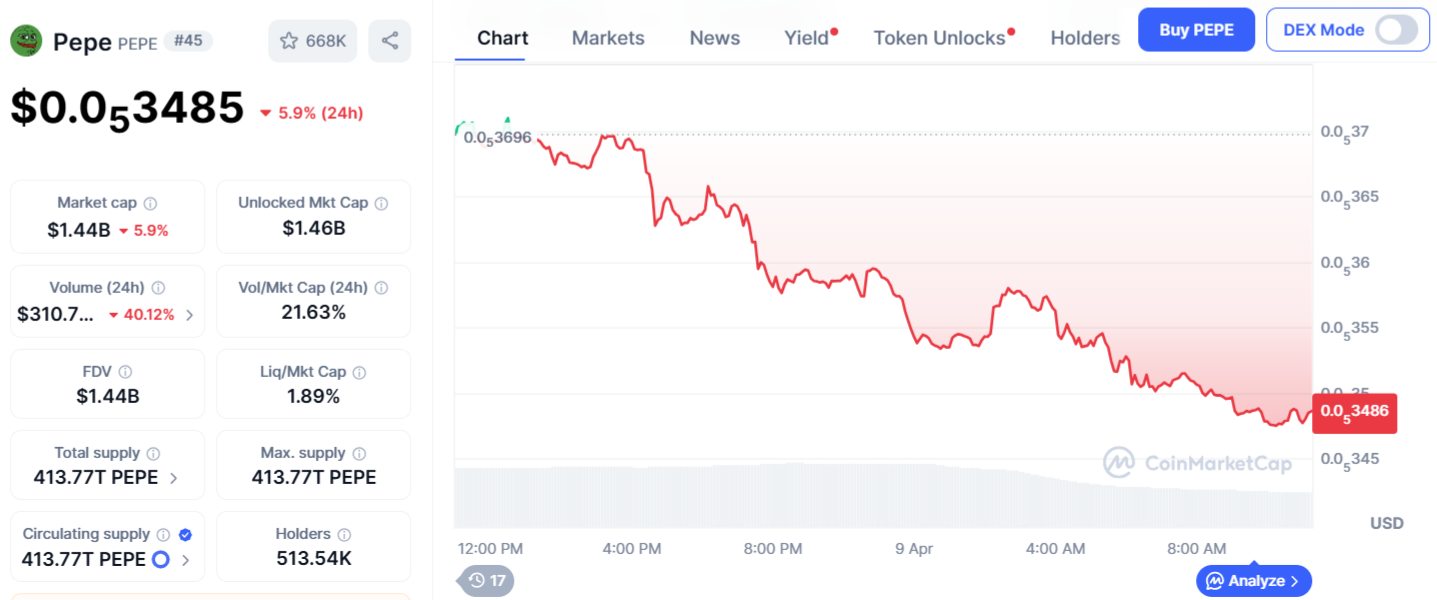Click the Pepe coin logo
1437x600 pixels.
25,41
